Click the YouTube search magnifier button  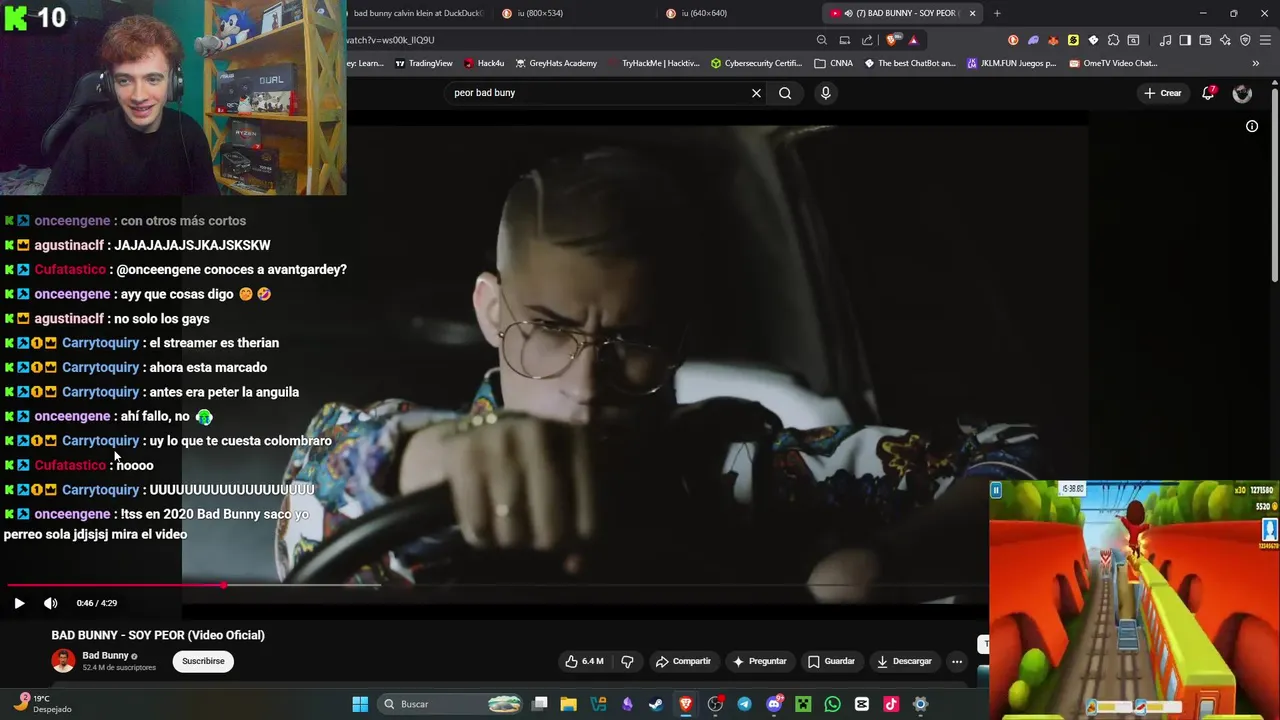(785, 93)
